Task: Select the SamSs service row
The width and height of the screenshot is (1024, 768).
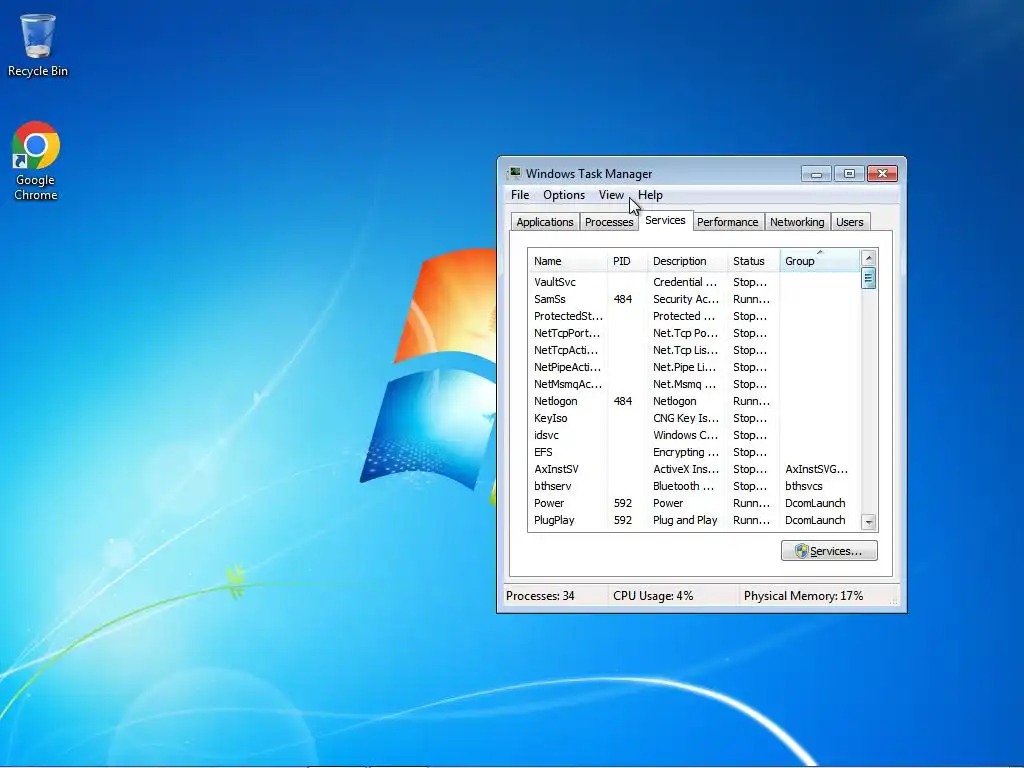Action: [694, 299]
